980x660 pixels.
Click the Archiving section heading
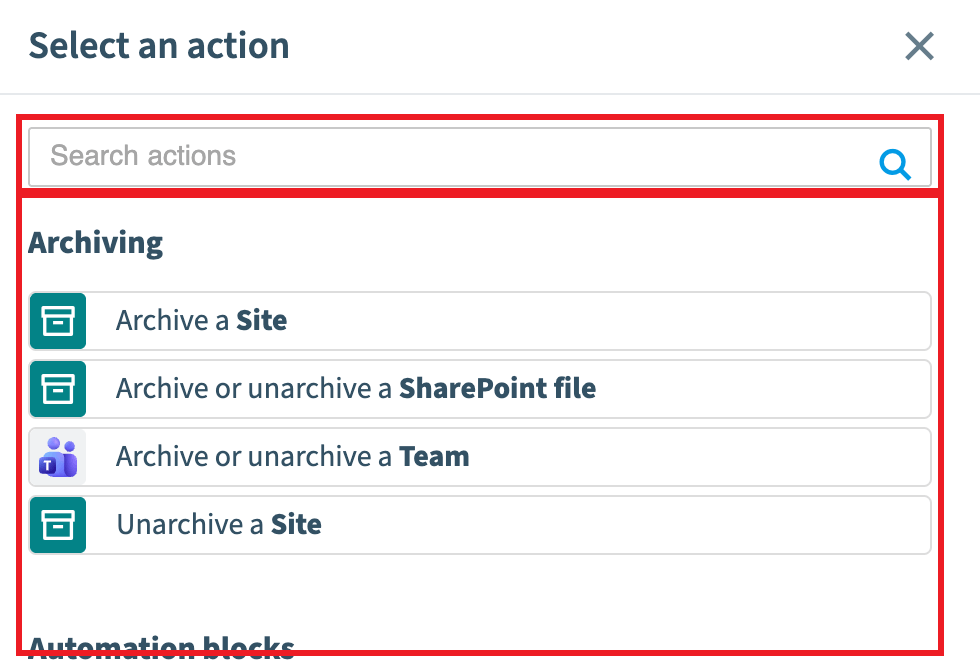[96, 243]
